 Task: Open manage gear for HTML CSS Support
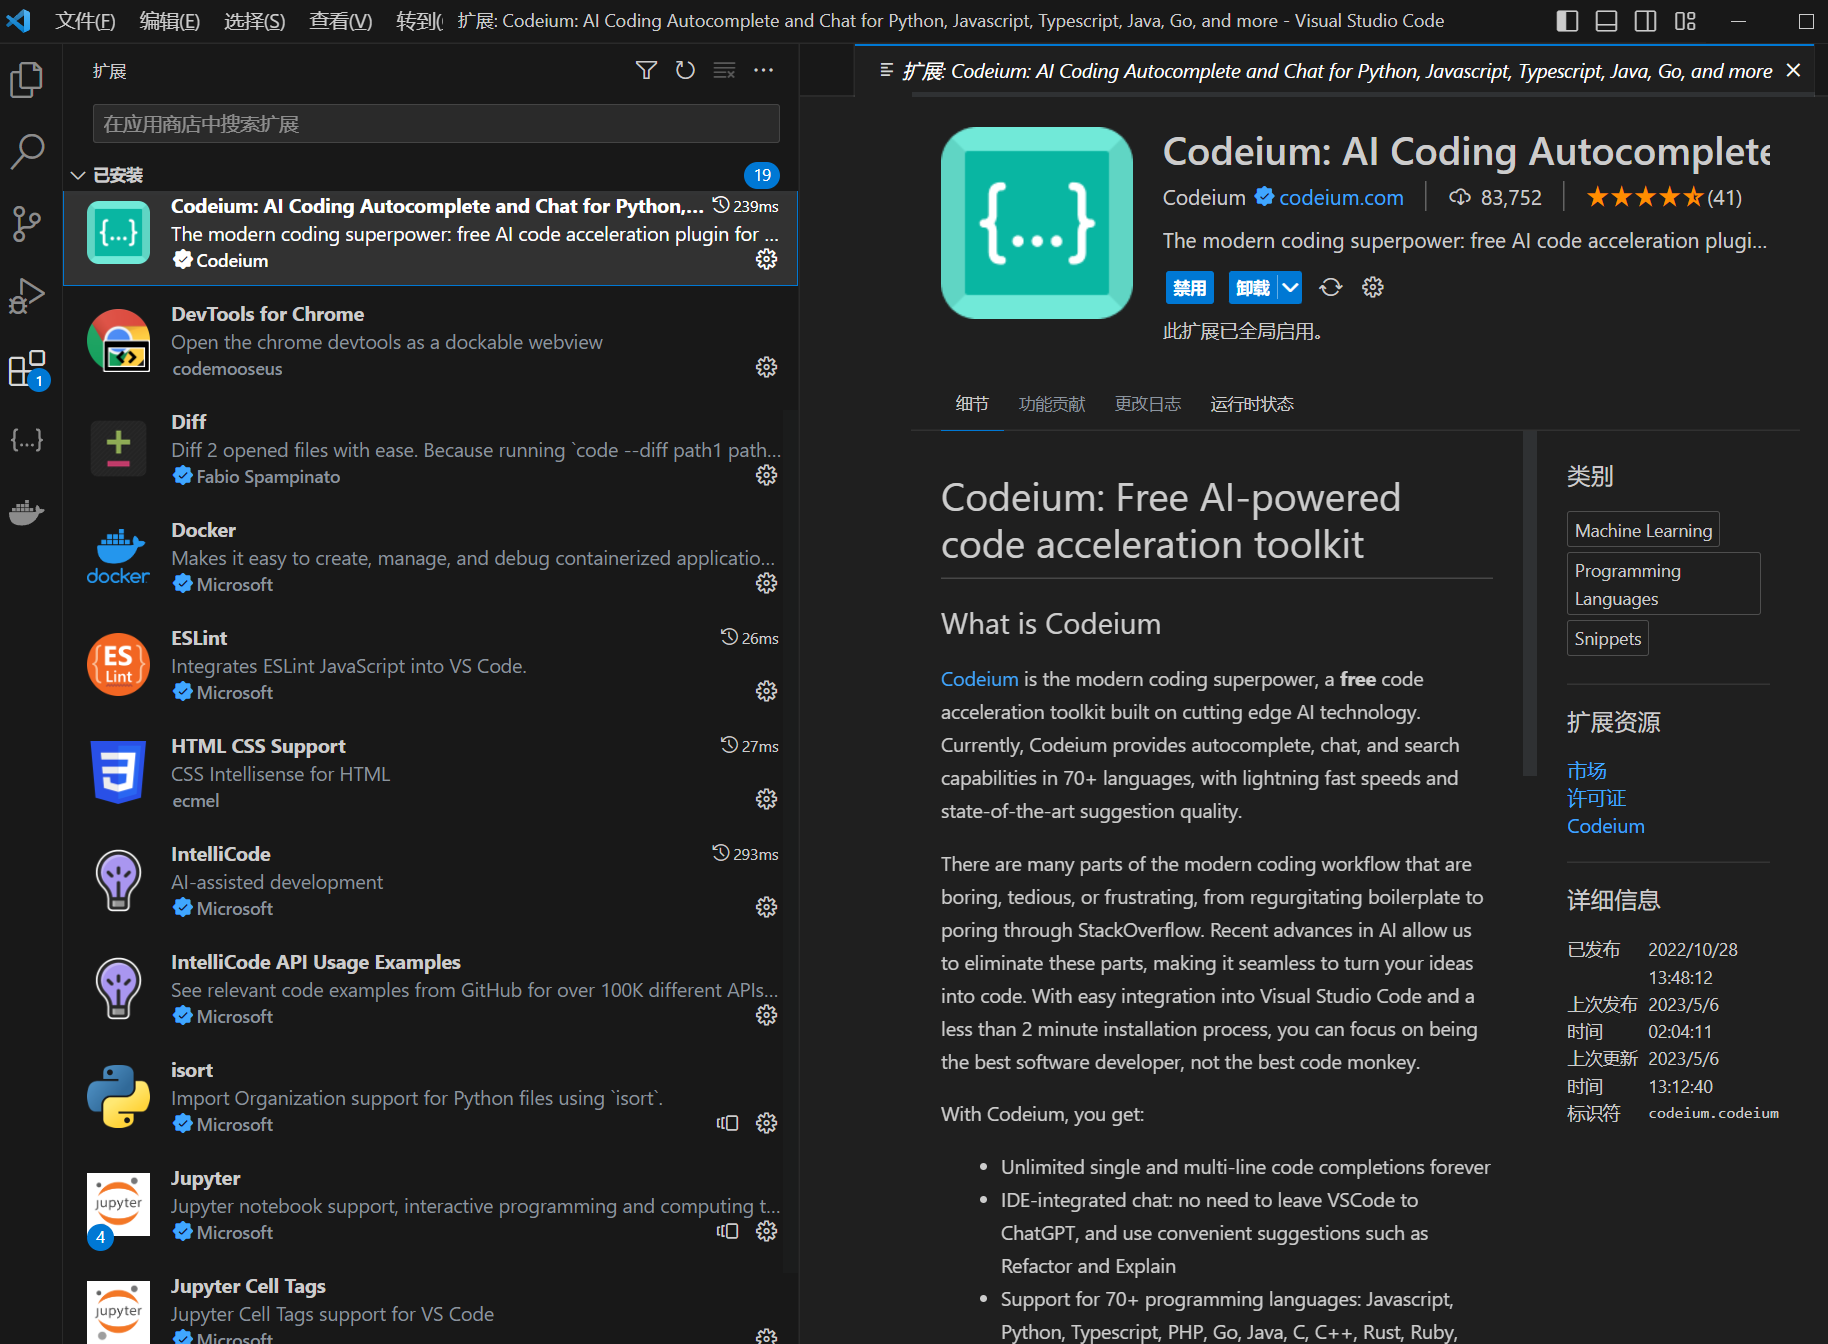766,799
